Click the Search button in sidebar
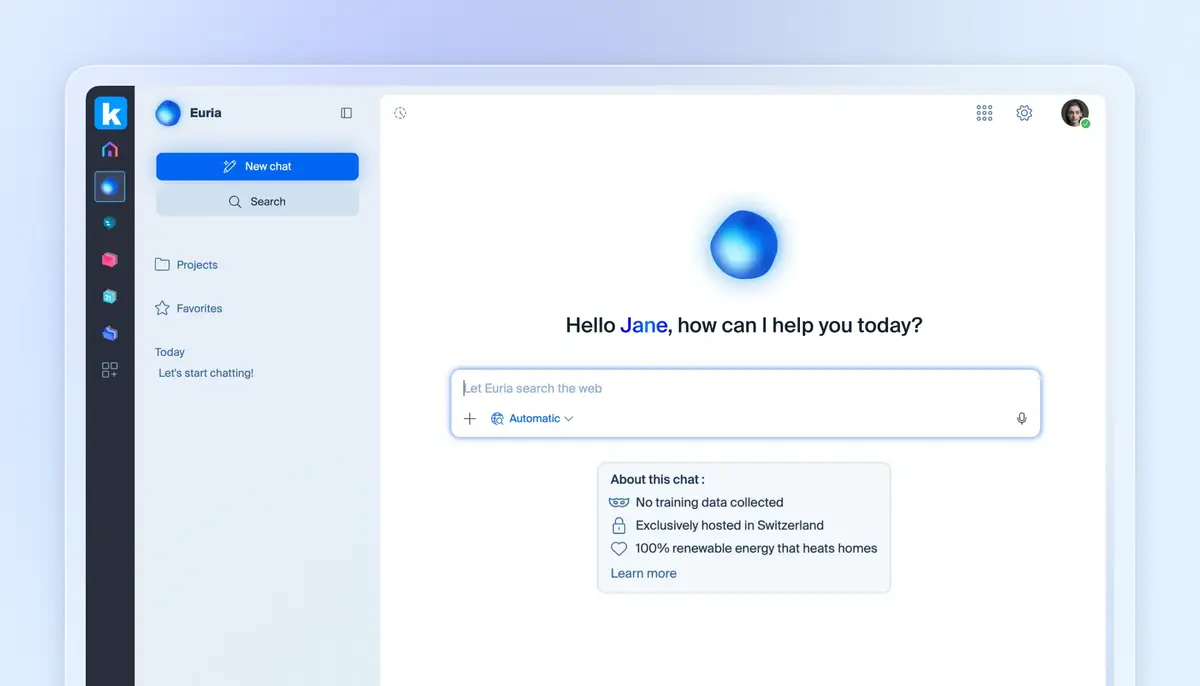Image resolution: width=1200 pixels, height=686 pixels. click(257, 202)
